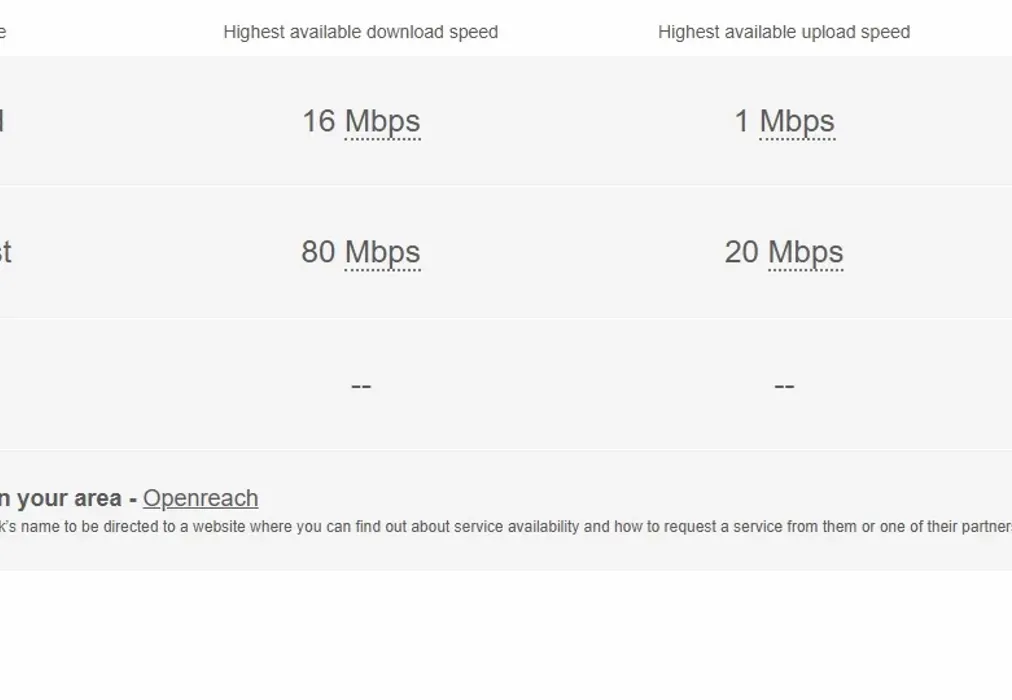Click the 'Highest available download speed' header
Screen dimensions: 1012x700
click(360, 32)
